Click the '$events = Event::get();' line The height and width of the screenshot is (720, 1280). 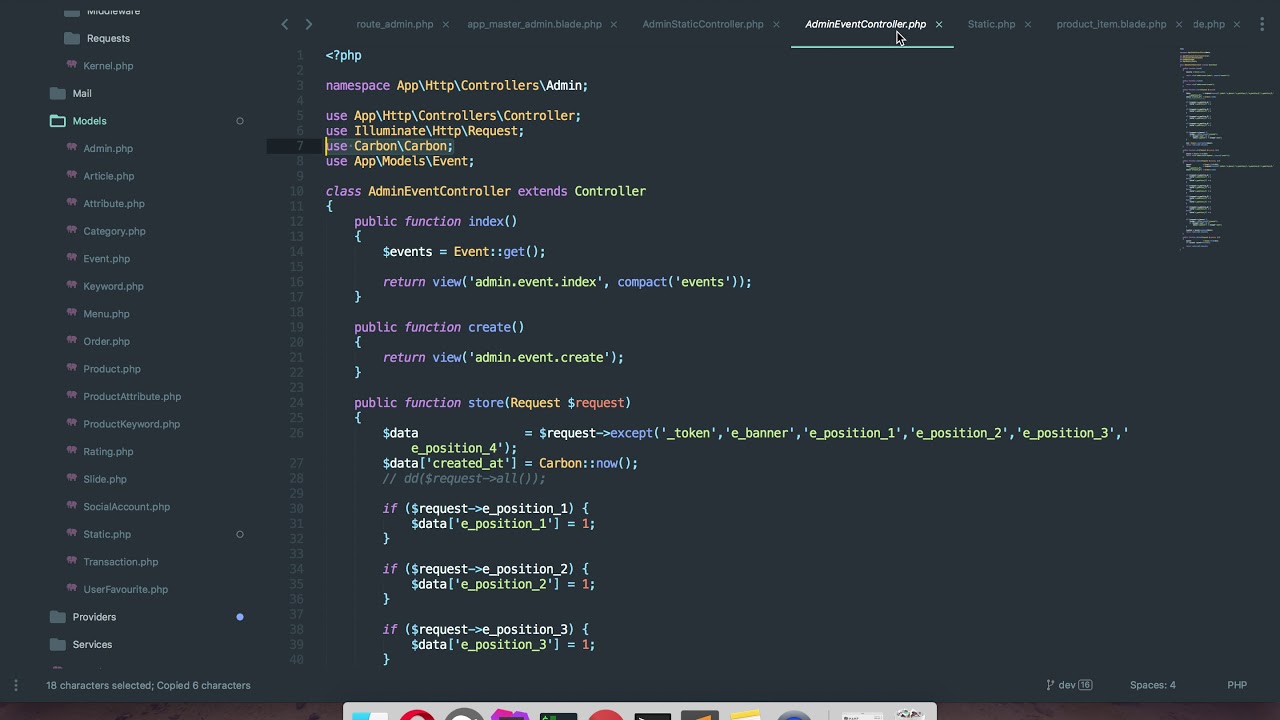coord(464,252)
